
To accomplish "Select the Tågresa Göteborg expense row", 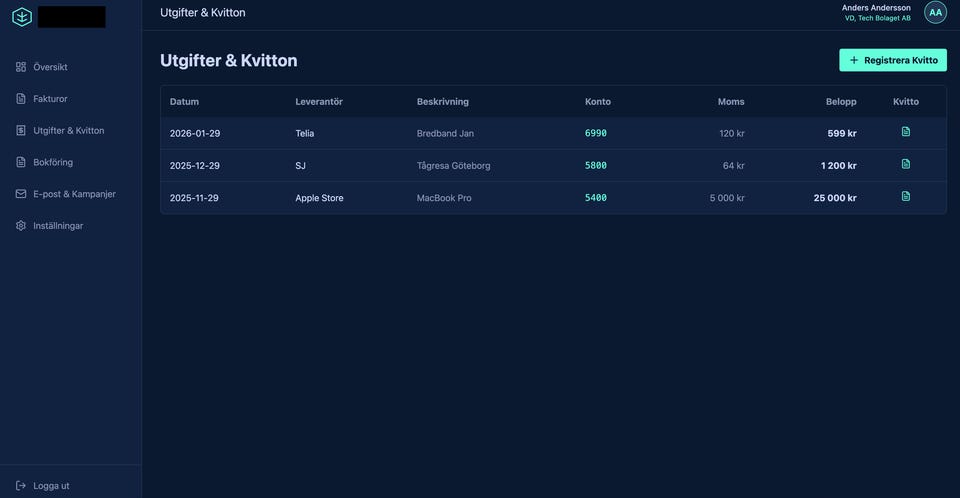I will [x=453, y=165].
